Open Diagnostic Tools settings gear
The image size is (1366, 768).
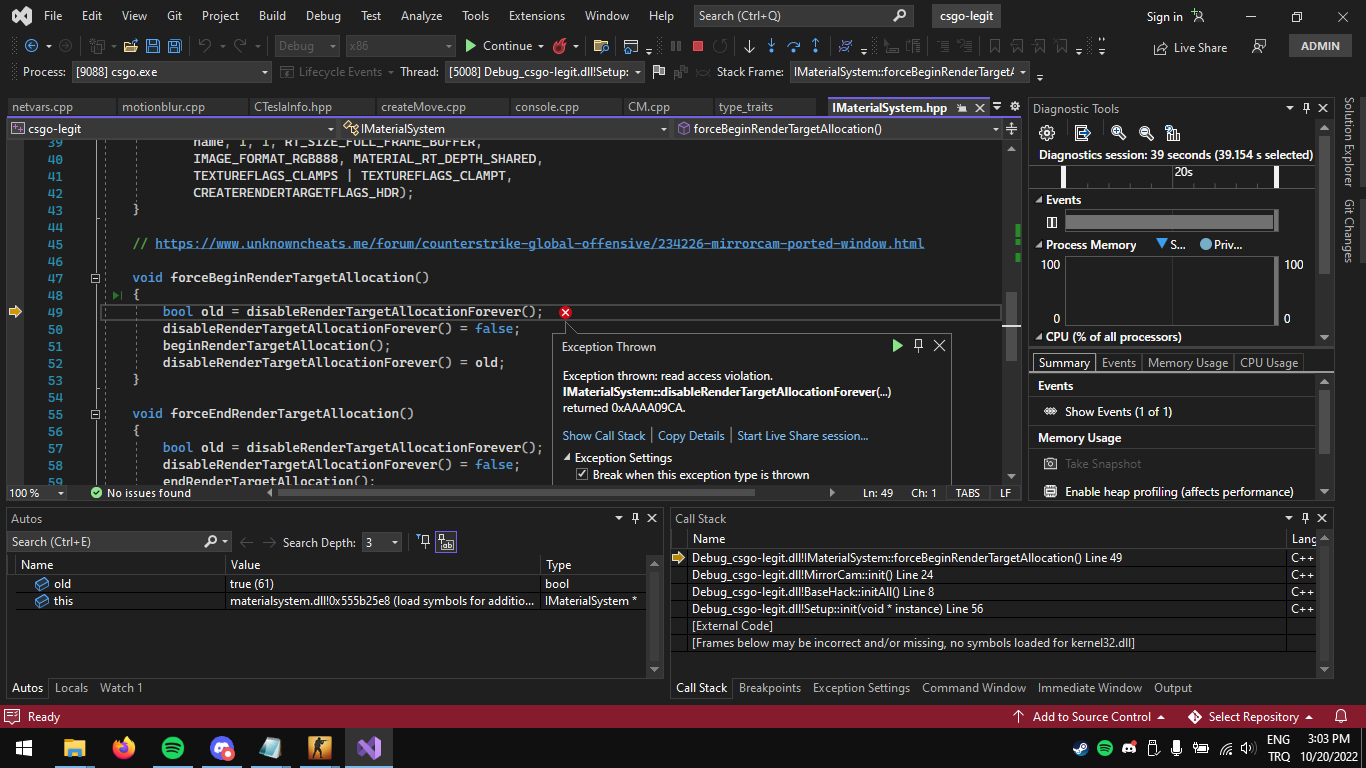pyautogui.click(x=1045, y=131)
